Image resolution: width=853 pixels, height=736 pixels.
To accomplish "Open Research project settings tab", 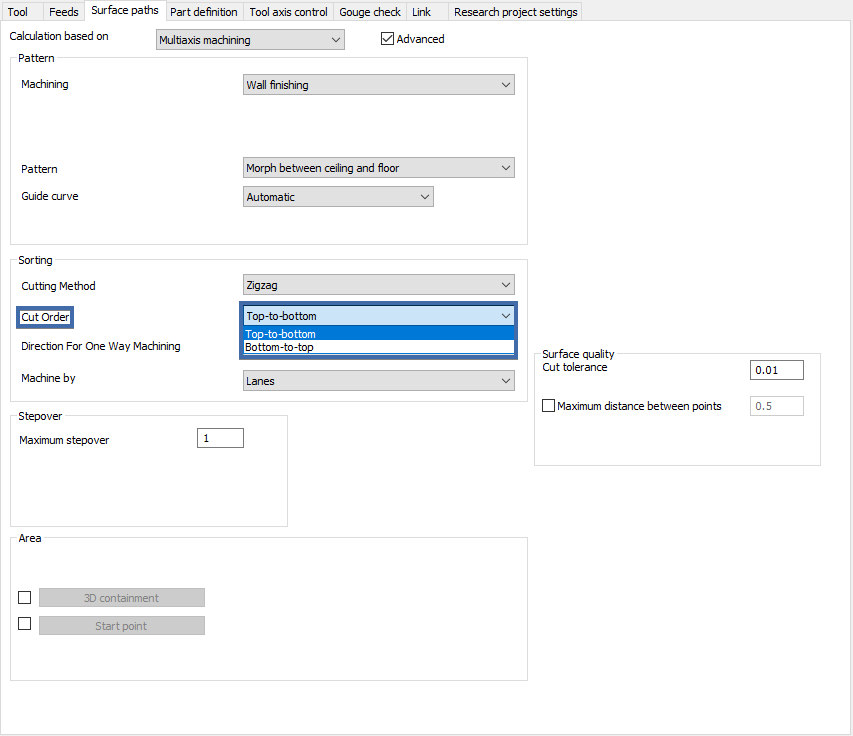I will click(x=515, y=11).
